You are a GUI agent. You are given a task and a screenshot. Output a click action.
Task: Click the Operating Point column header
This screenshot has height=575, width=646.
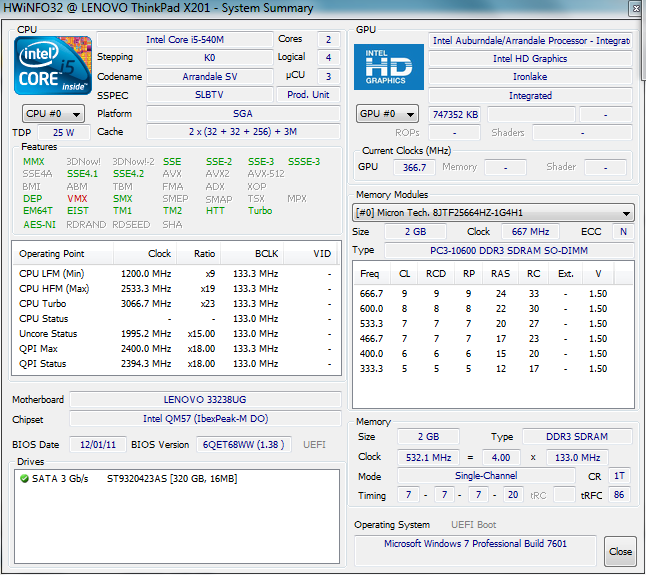pos(53,254)
